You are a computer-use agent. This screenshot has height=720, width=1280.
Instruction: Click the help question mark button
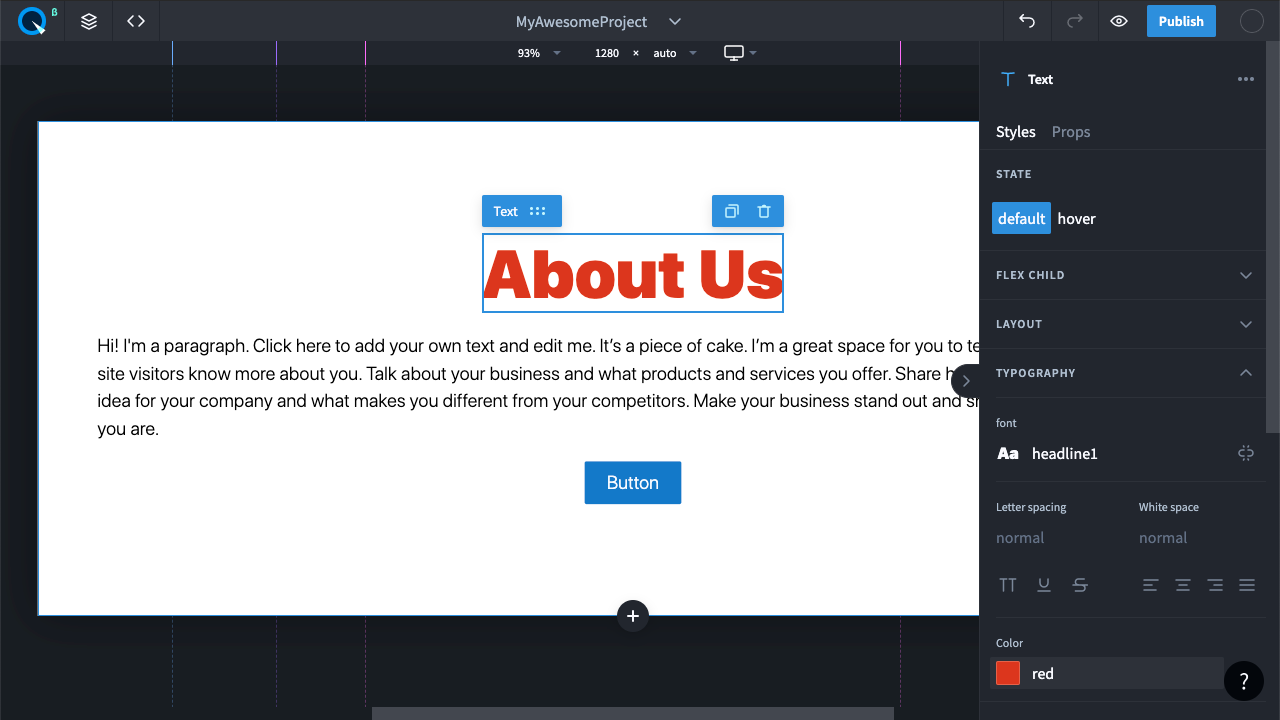[1243, 681]
